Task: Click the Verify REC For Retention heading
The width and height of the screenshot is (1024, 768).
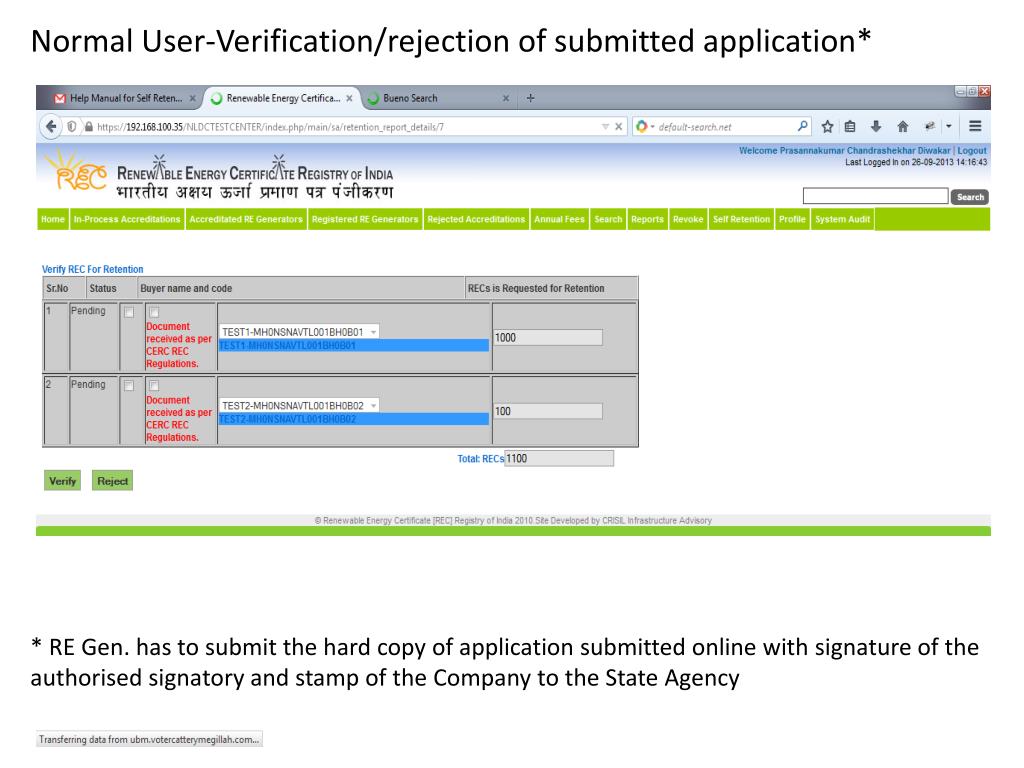Action: (x=93, y=269)
